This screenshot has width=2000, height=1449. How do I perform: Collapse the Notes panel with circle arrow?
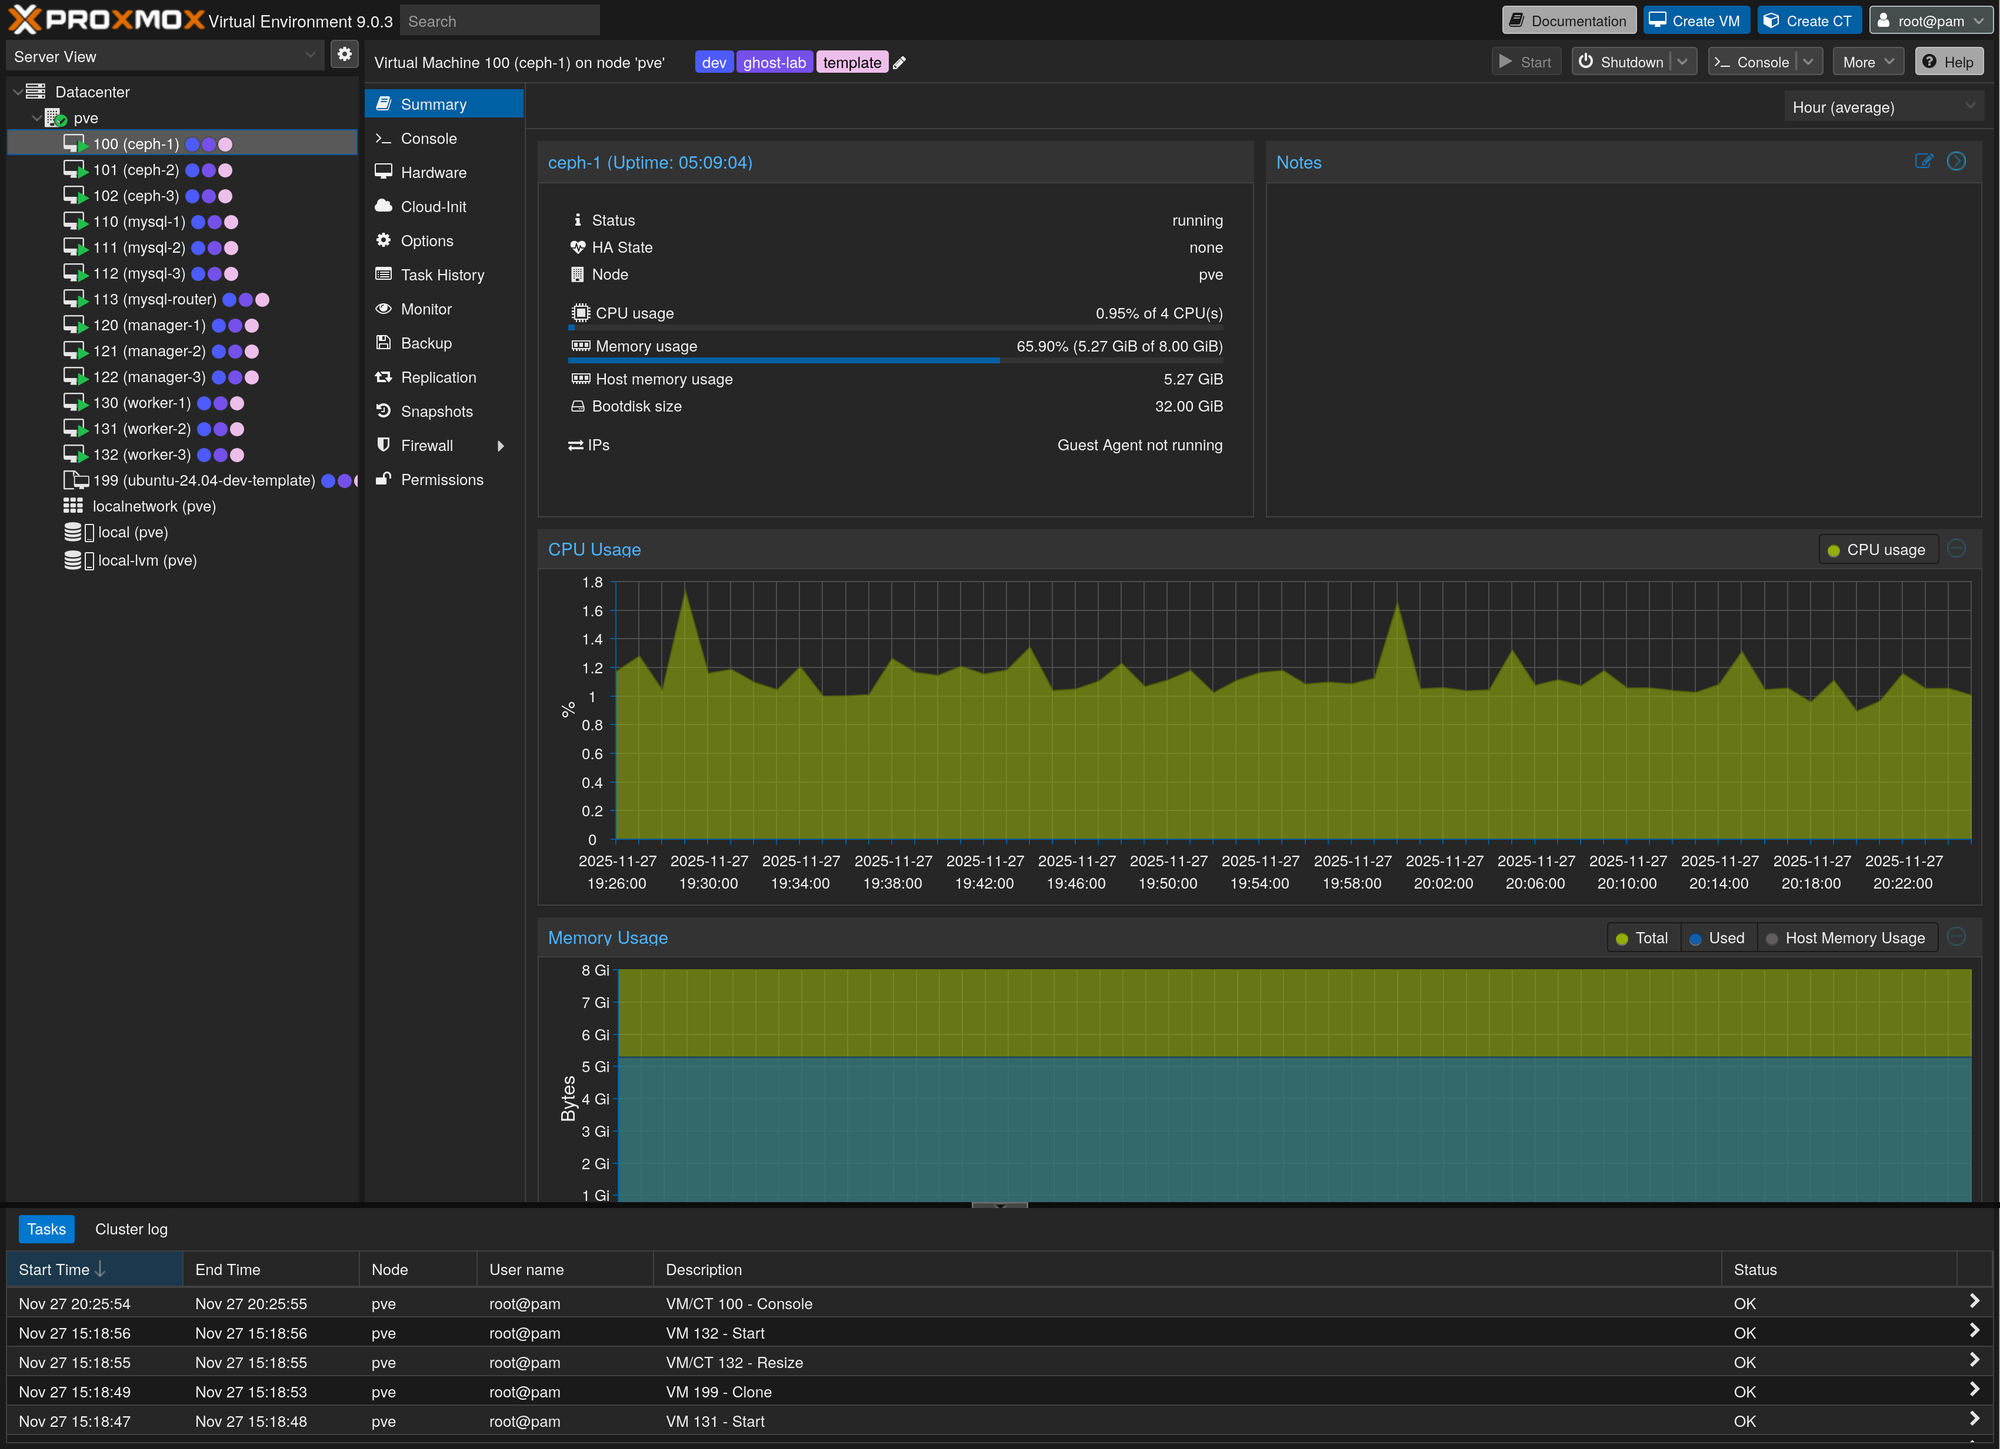pyautogui.click(x=1956, y=161)
